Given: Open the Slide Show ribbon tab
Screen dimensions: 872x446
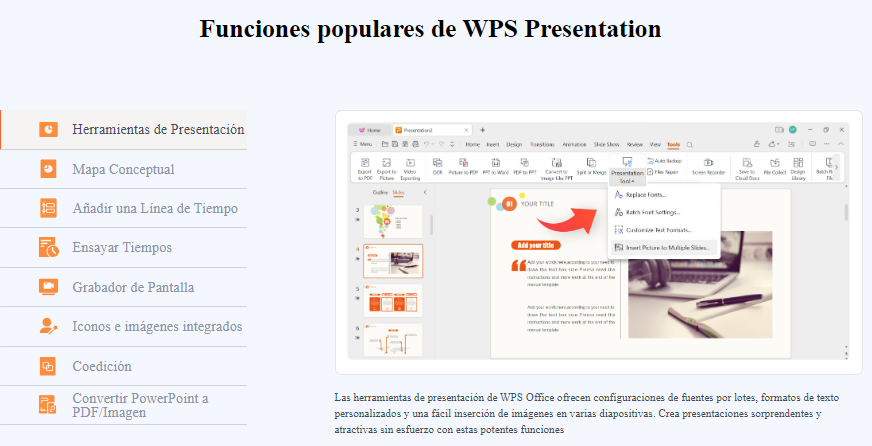Looking at the screenshot, I should tap(606, 145).
